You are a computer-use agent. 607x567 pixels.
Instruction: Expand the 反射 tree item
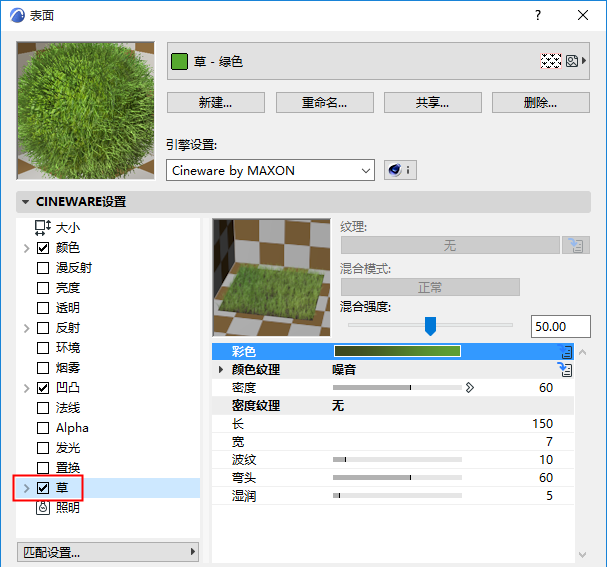coord(26,328)
